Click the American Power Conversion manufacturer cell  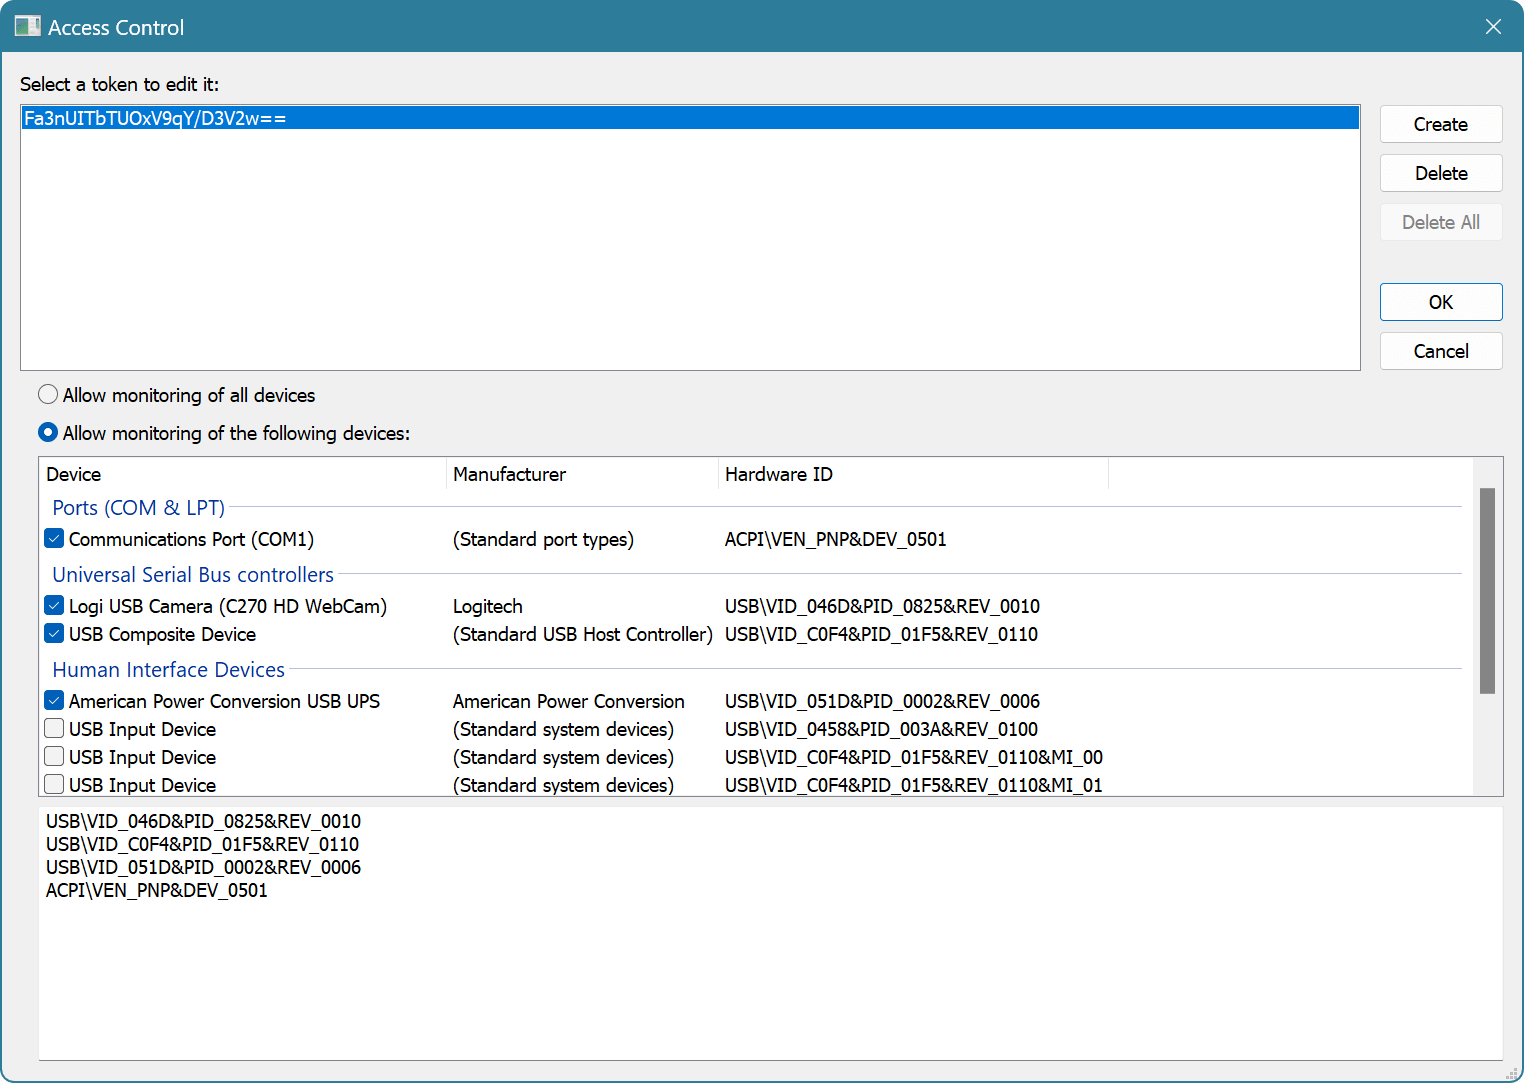tap(569, 701)
